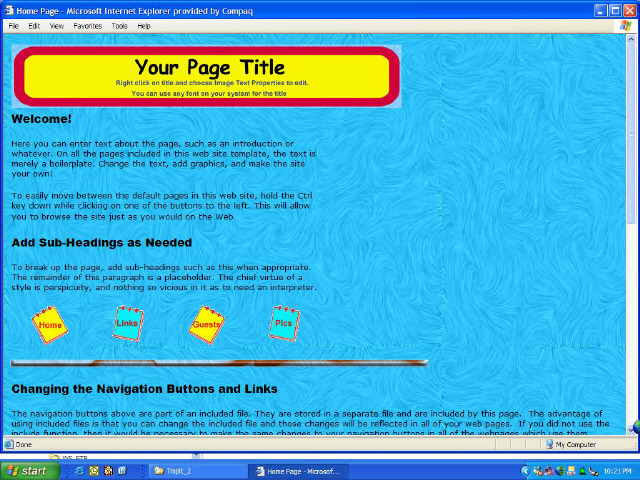Open the Tools menu
Viewport: 640px width, 480px height.
119,26
